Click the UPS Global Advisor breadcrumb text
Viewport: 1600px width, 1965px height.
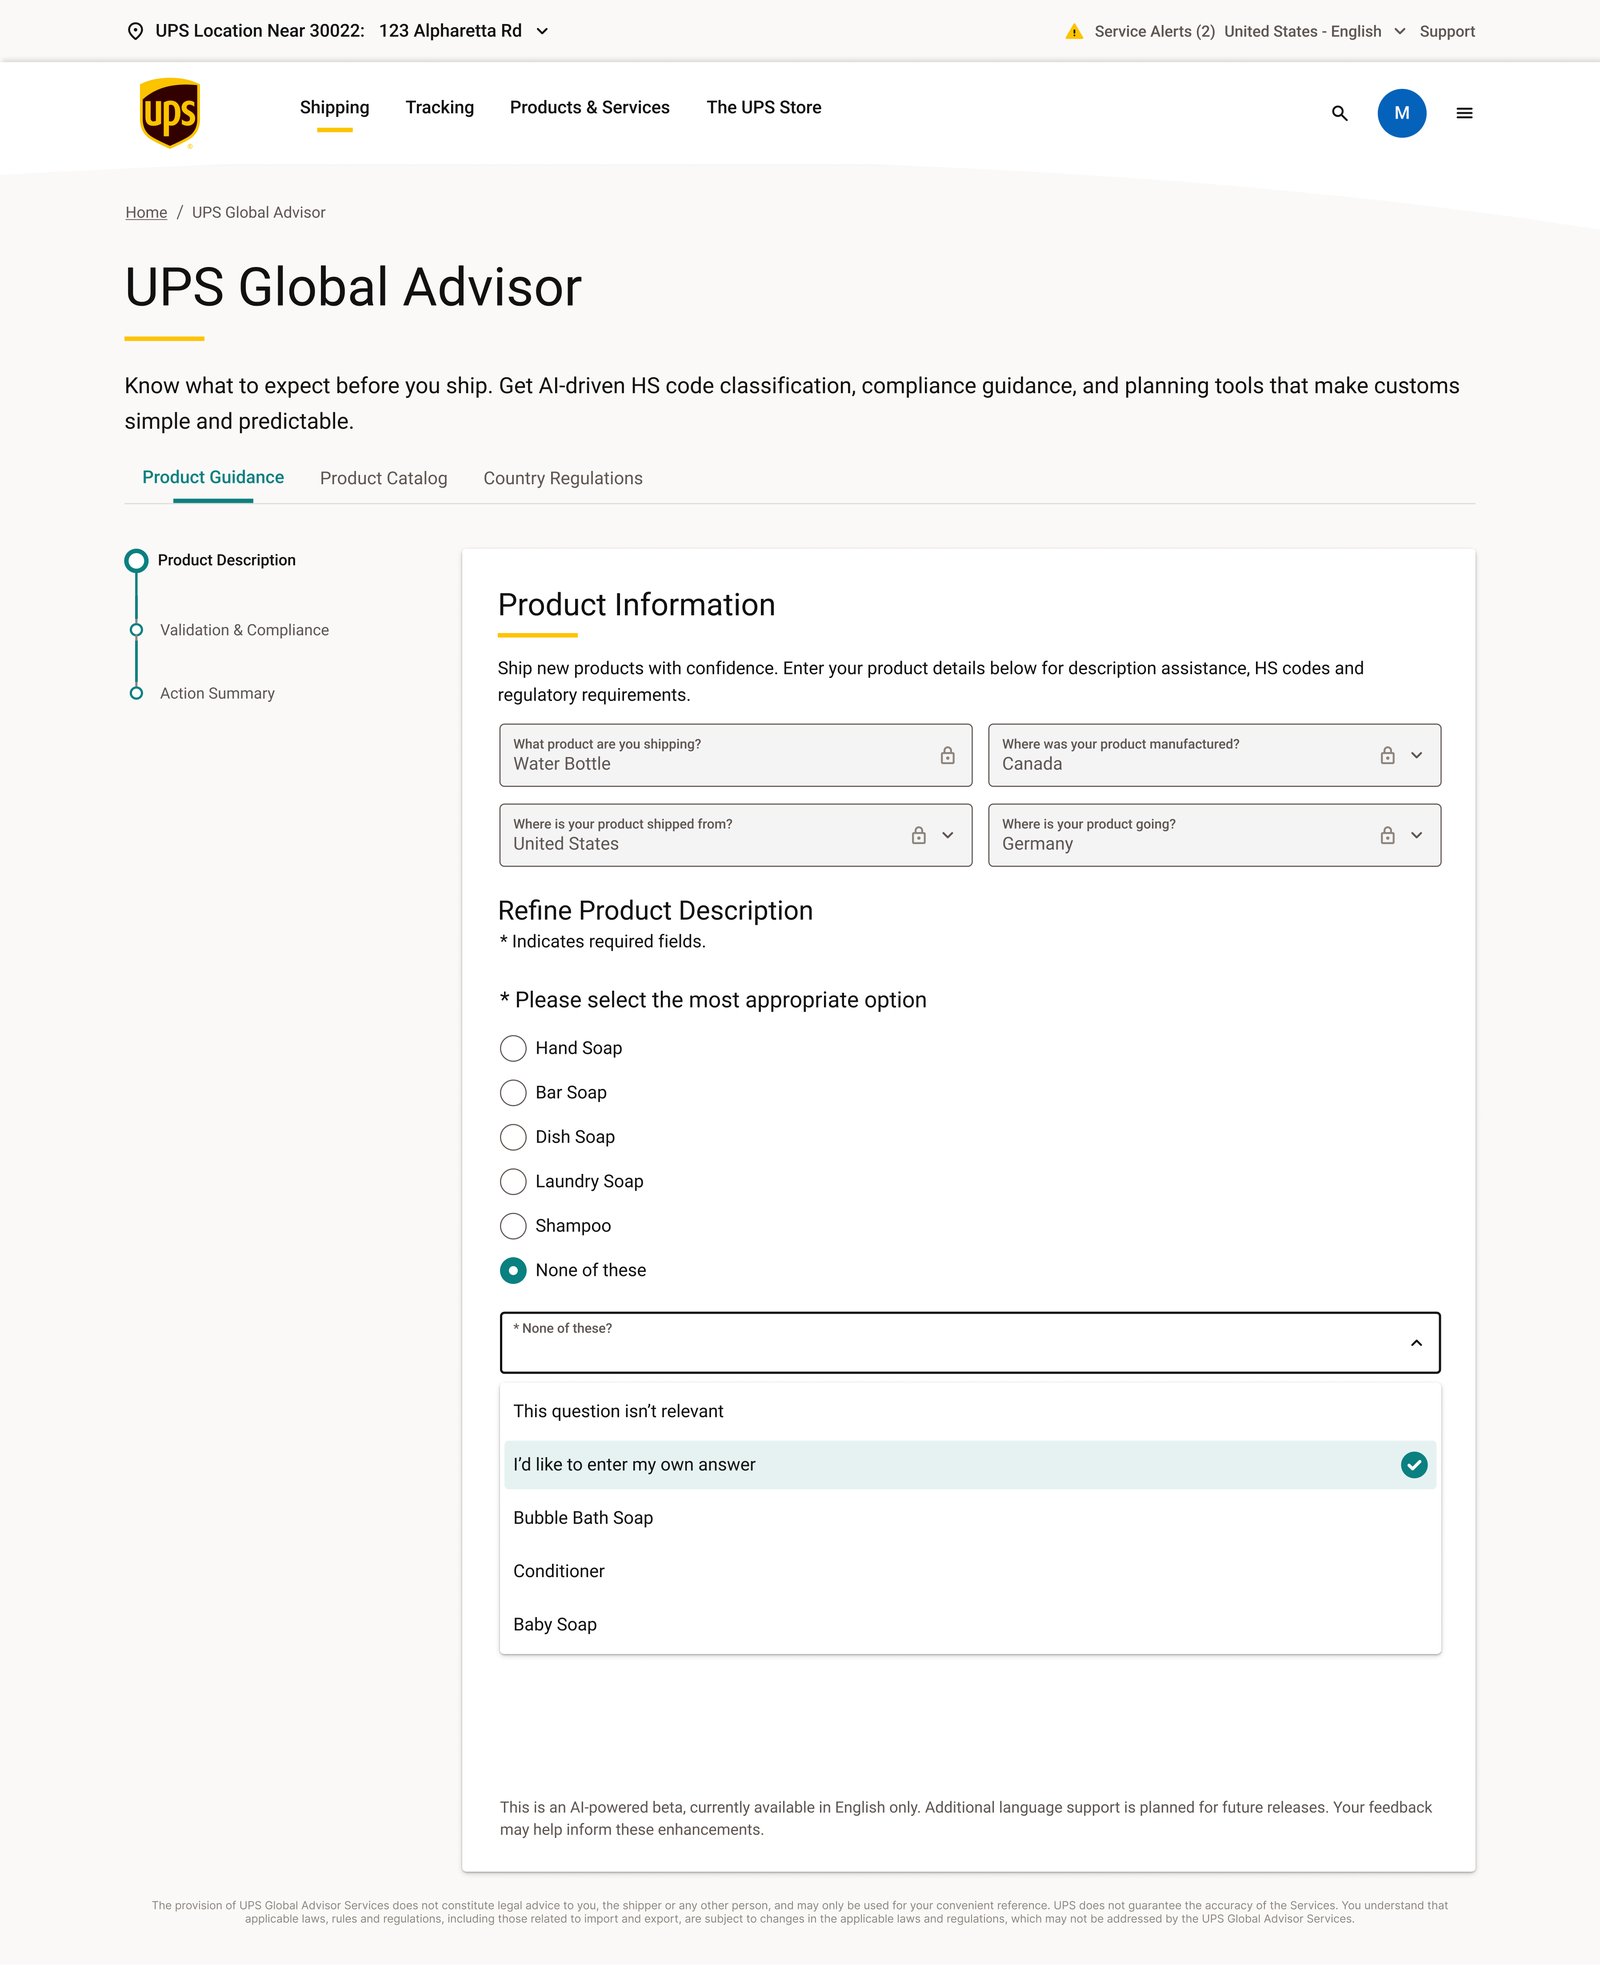point(258,212)
